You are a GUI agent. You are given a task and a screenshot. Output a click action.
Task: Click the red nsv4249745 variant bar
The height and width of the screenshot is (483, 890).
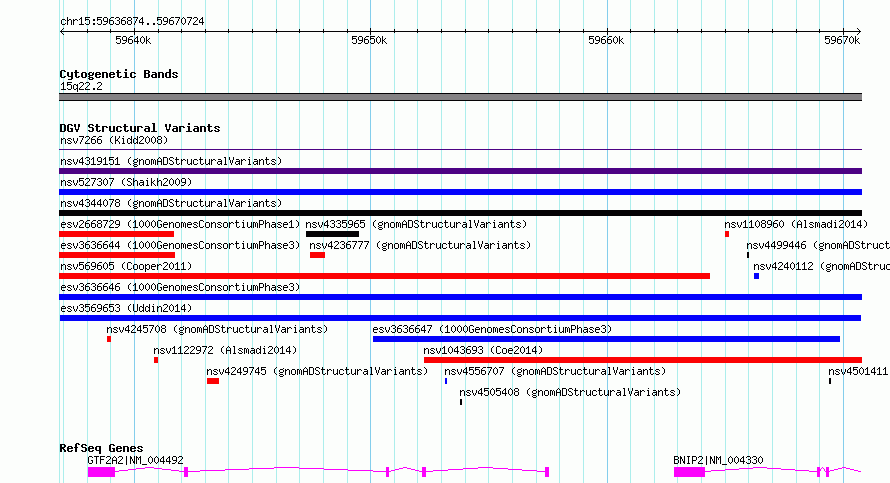tap(213, 381)
